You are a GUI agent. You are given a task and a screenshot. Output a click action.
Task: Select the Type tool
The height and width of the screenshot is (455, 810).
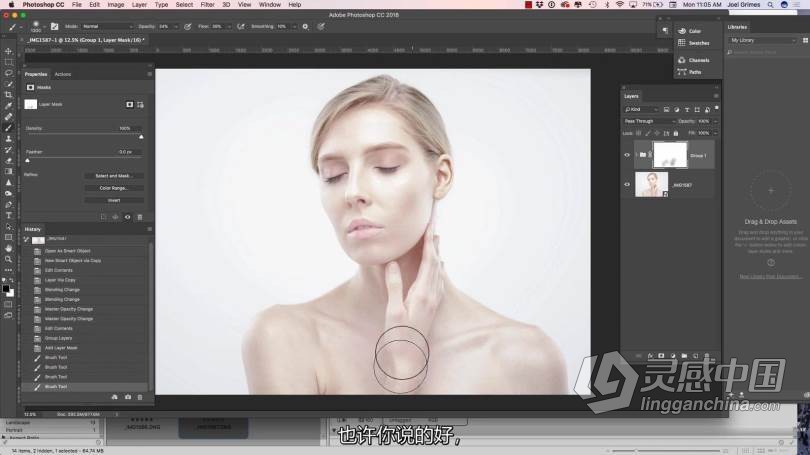[8, 215]
